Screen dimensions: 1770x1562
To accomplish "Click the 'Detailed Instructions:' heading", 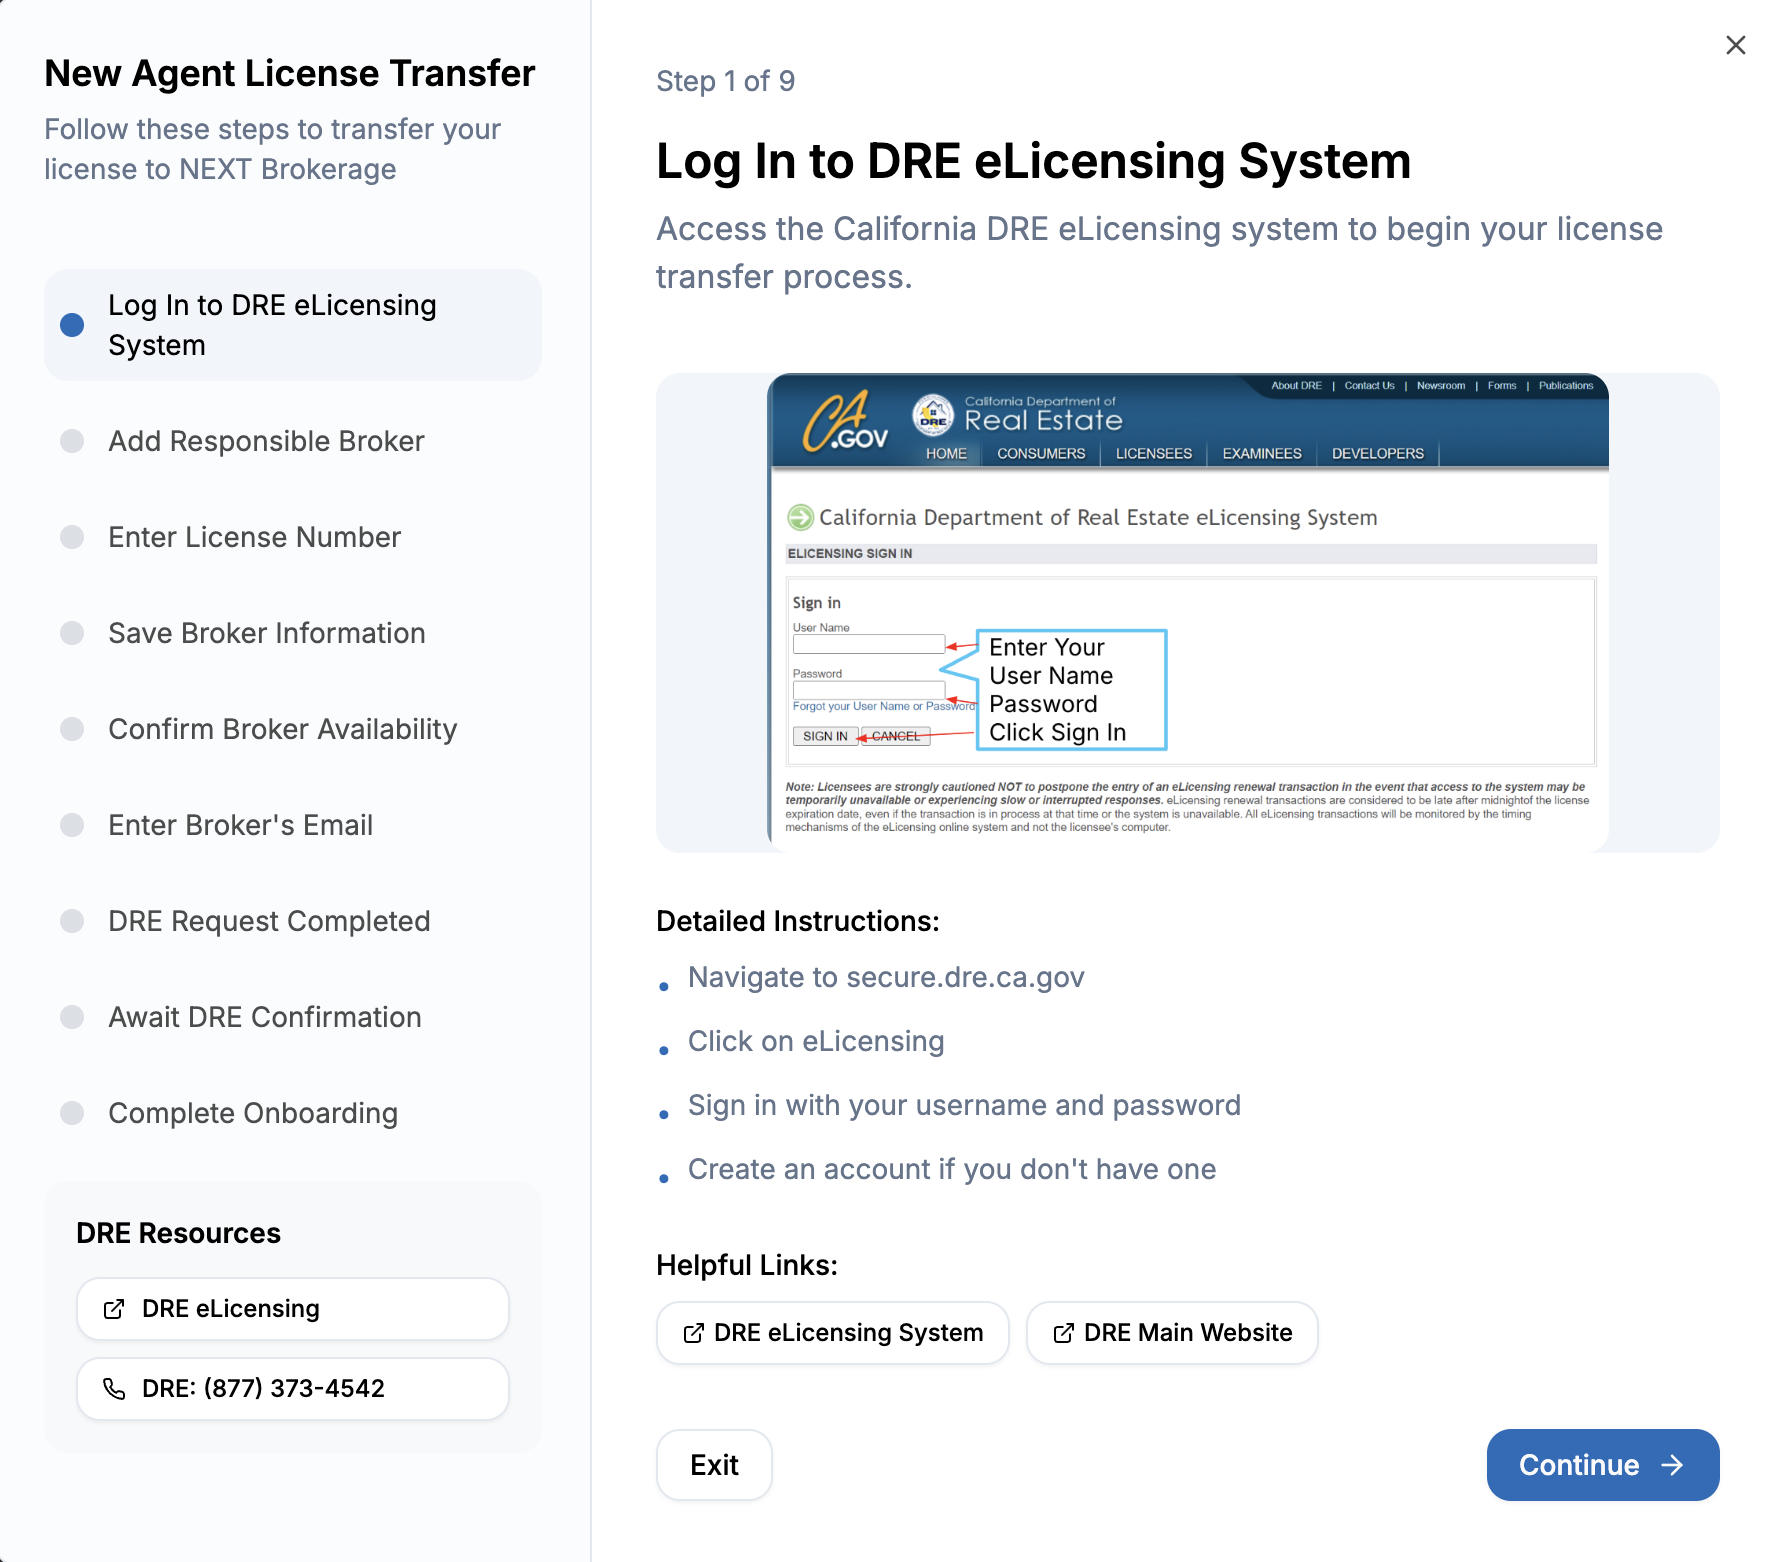I will tap(798, 921).
